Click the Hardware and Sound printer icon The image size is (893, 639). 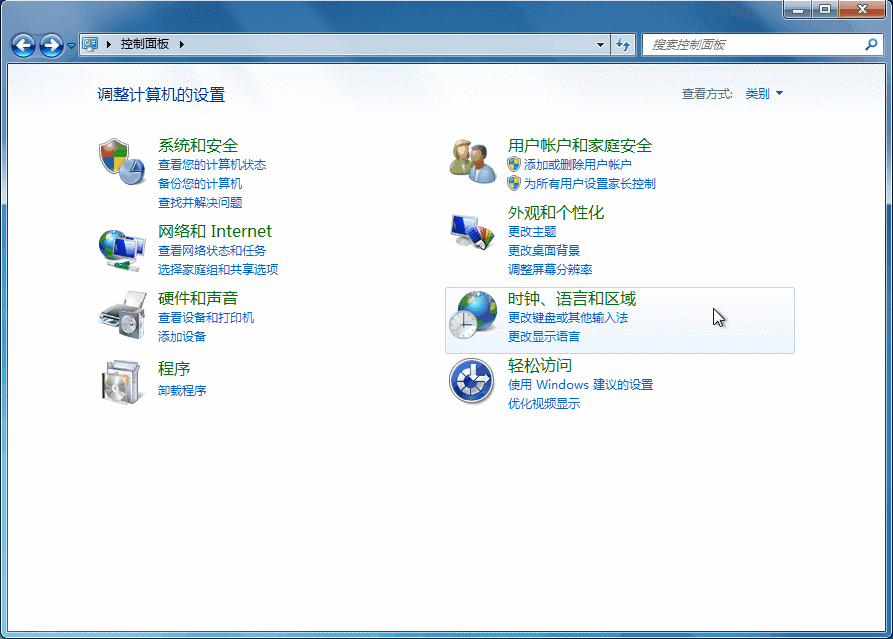[123, 315]
